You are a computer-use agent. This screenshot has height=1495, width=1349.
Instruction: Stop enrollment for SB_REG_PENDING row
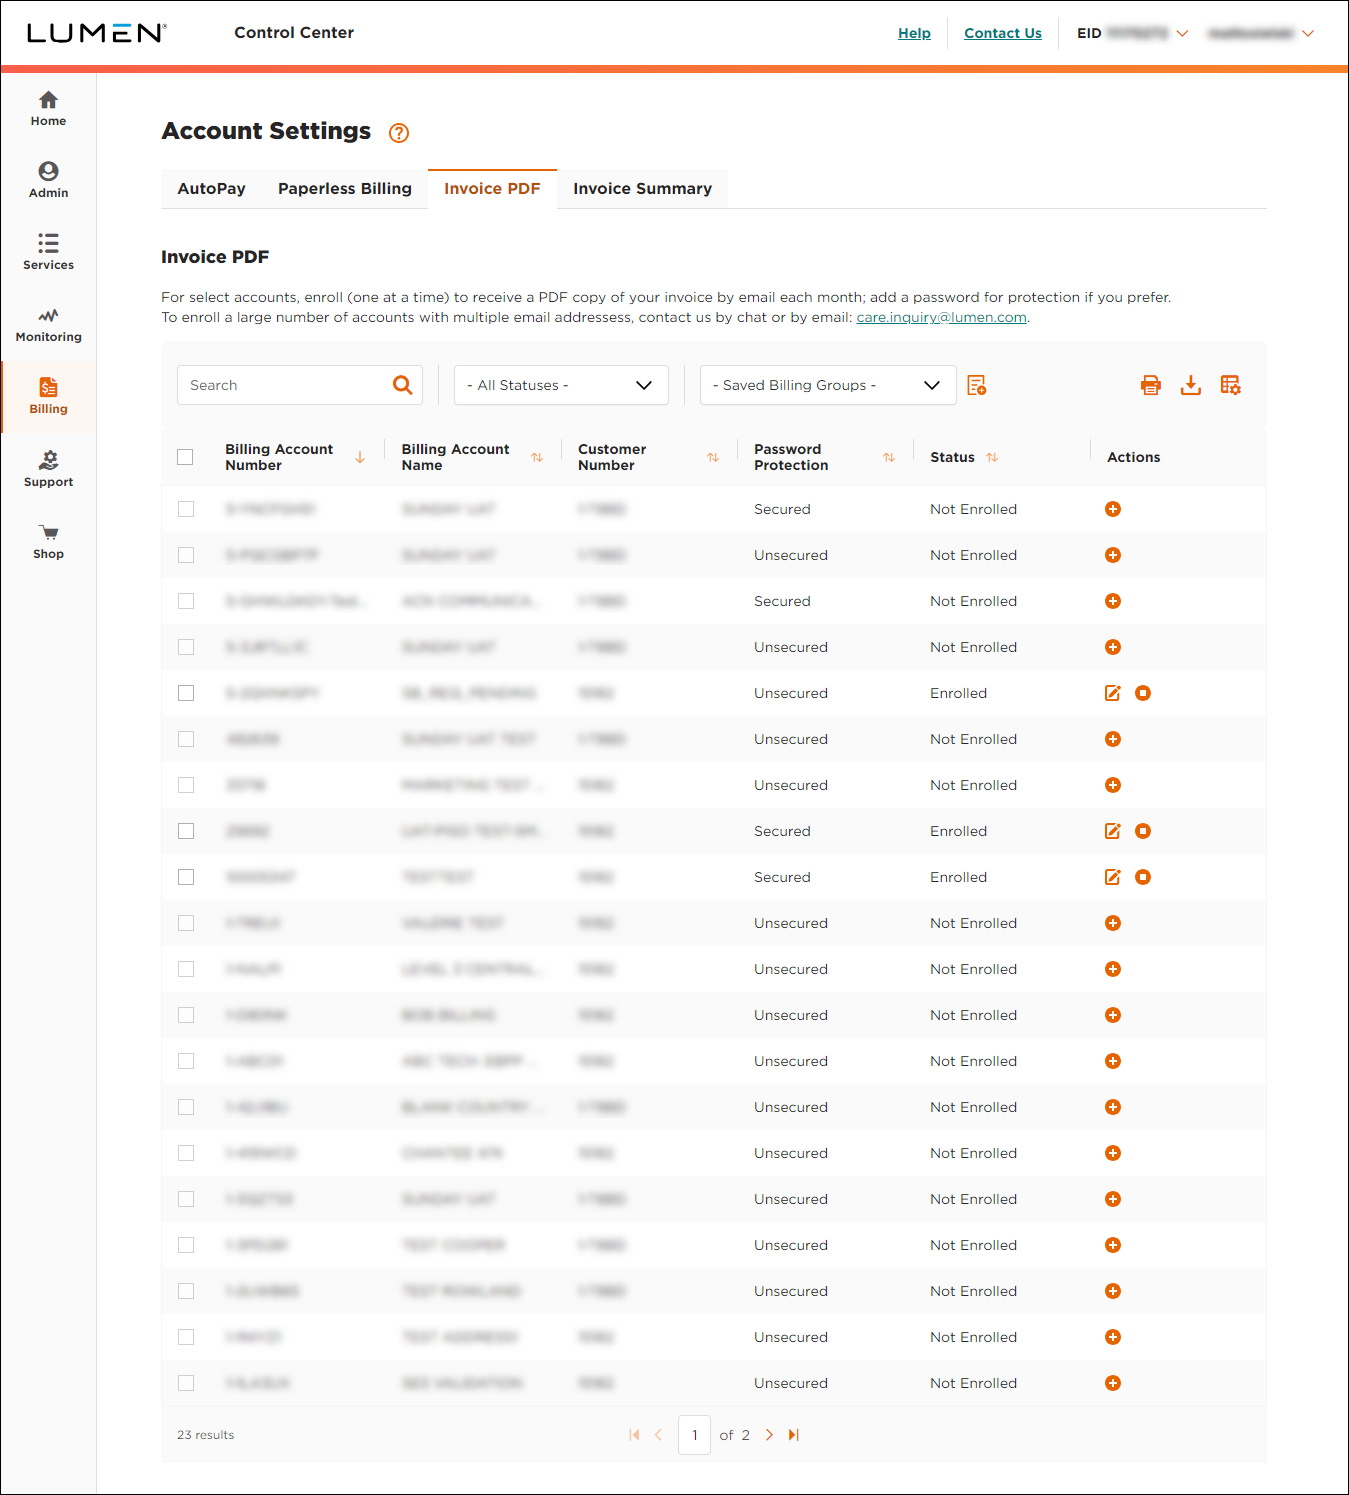tap(1143, 693)
